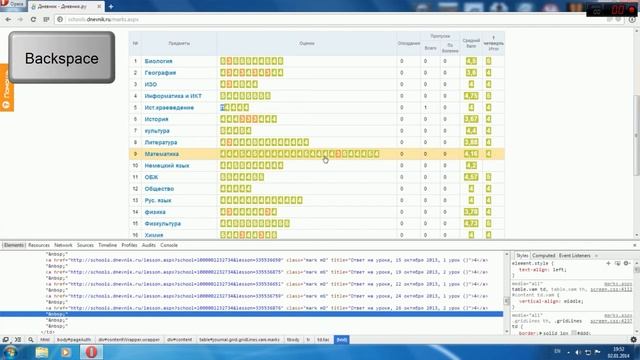Open the Информатика и ИКТ subject link
The height and width of the screenshot is (360, 640).
click(x=173, y=96)
